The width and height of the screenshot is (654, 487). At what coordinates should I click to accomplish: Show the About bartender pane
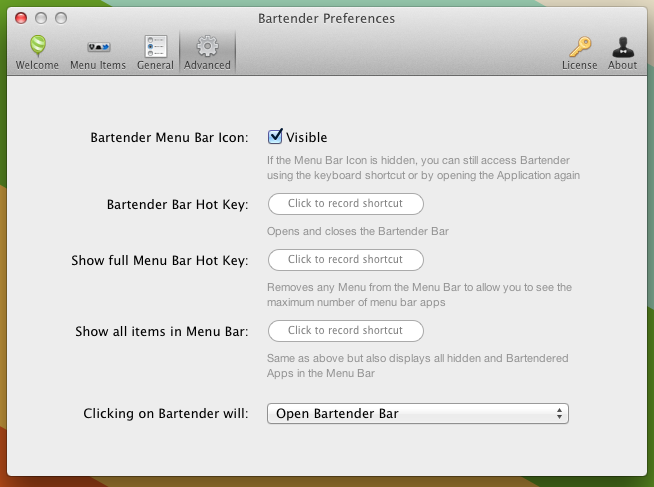[623, 52]
